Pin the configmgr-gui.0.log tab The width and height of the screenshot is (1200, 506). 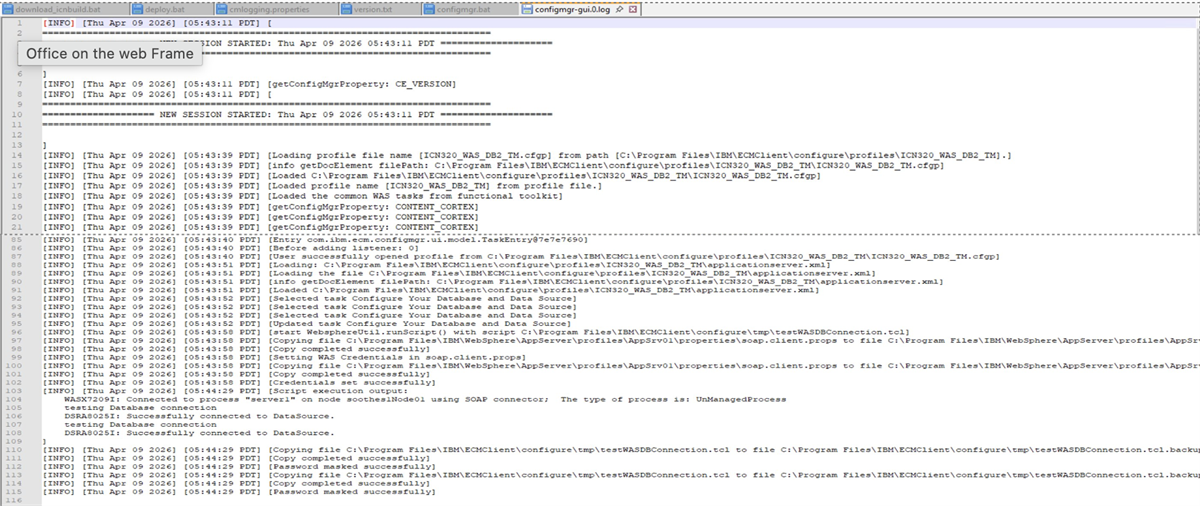[620, 8]
